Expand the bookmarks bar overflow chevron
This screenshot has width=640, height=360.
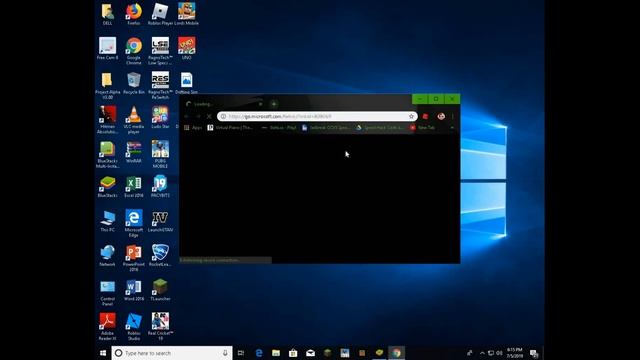point(452,128)
